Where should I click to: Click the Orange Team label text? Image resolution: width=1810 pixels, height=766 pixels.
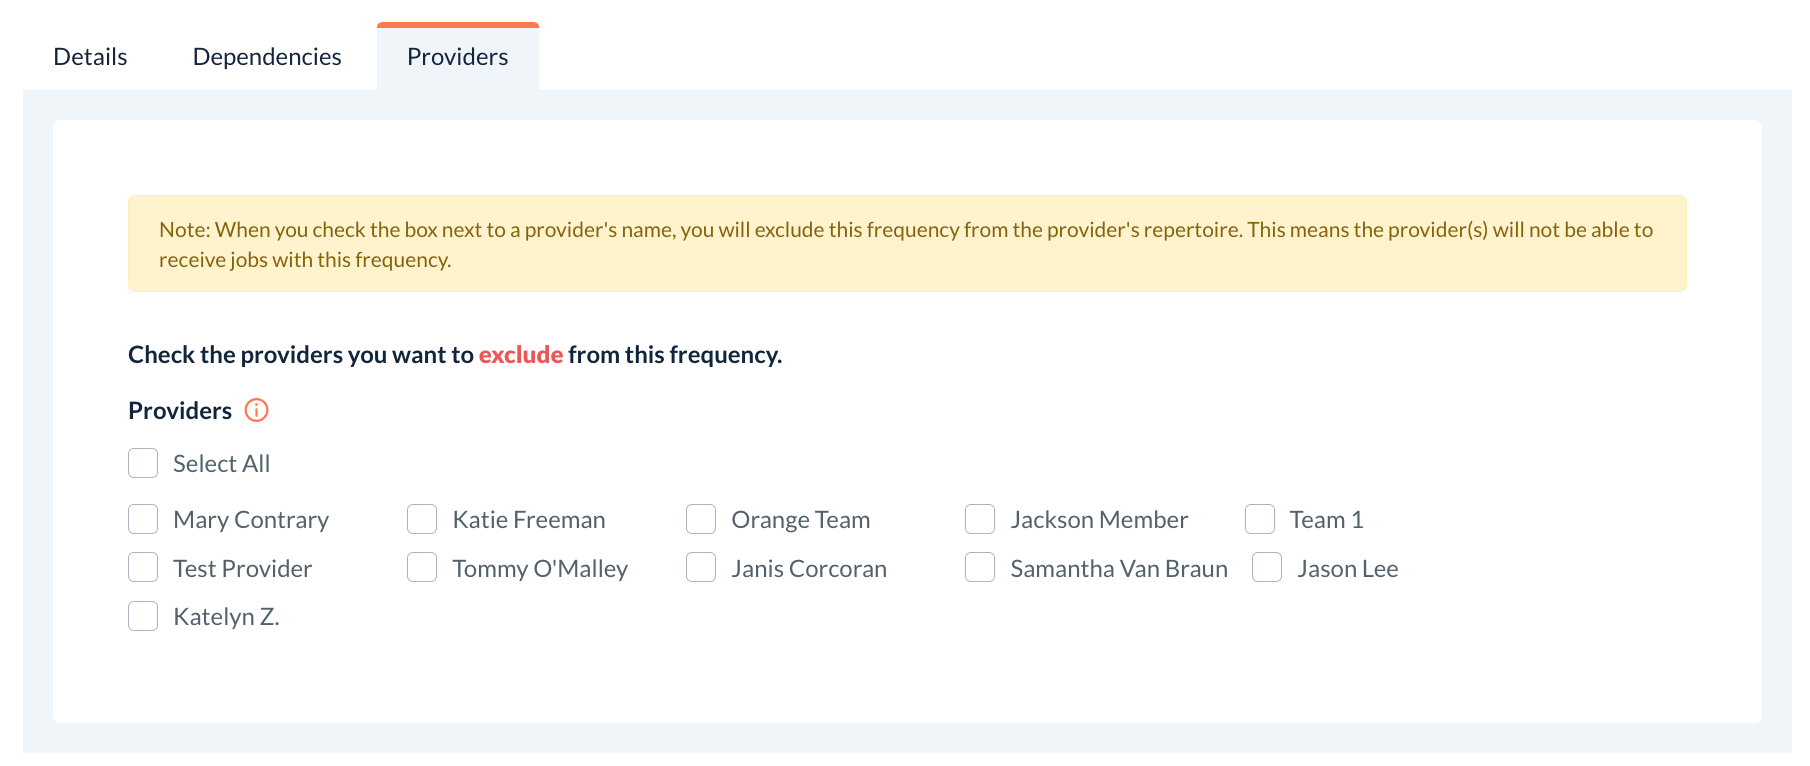pyautogui.click(x=800, y=520)
